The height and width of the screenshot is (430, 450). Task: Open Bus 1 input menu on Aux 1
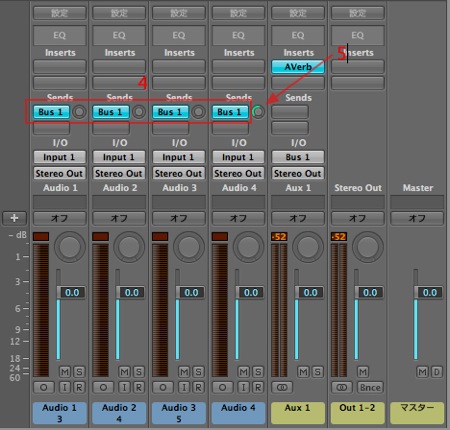[298, 157]
